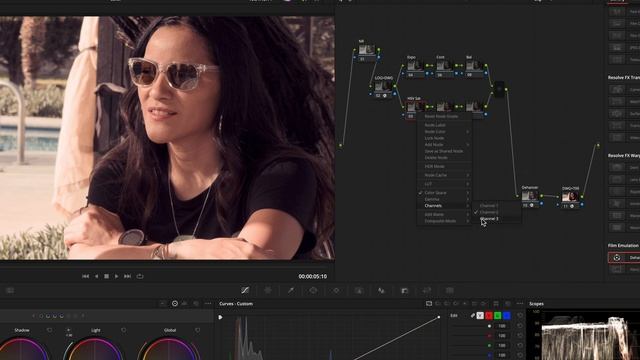The height and width of the screenshot is (360, 640).
Task: Expand Node Cache submenu
Action: pyautogui.click(x=444, y=175)
